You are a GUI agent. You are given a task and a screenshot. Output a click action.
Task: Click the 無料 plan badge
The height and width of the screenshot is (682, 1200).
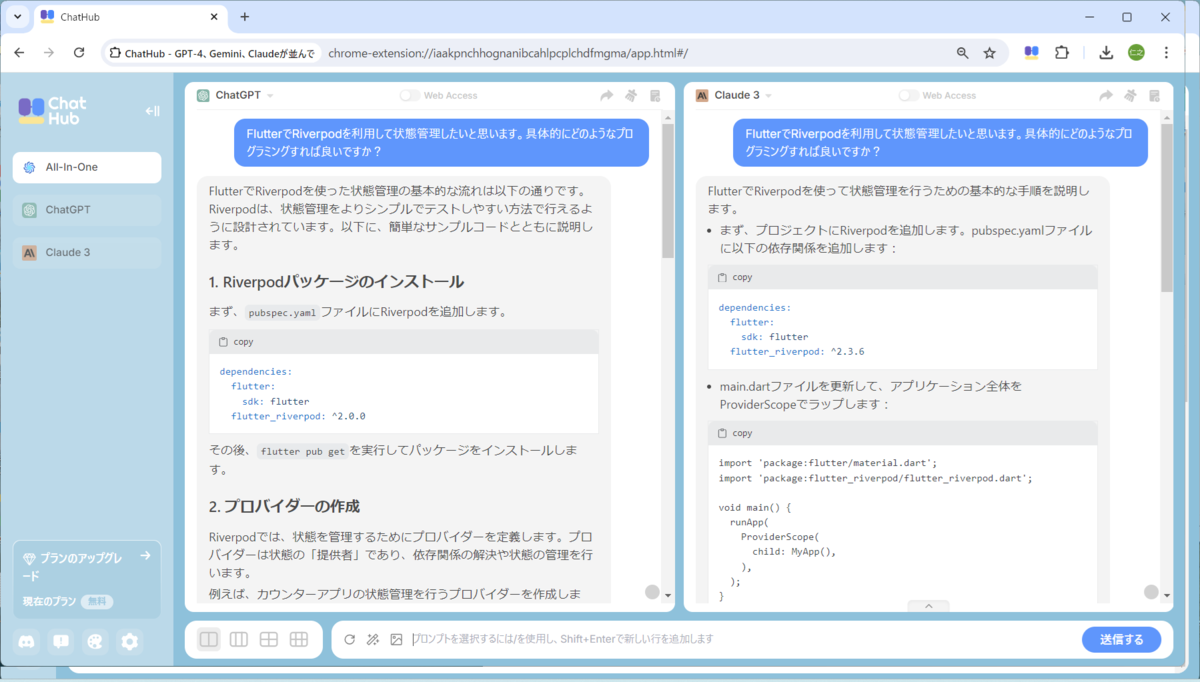tap(97, 602)
